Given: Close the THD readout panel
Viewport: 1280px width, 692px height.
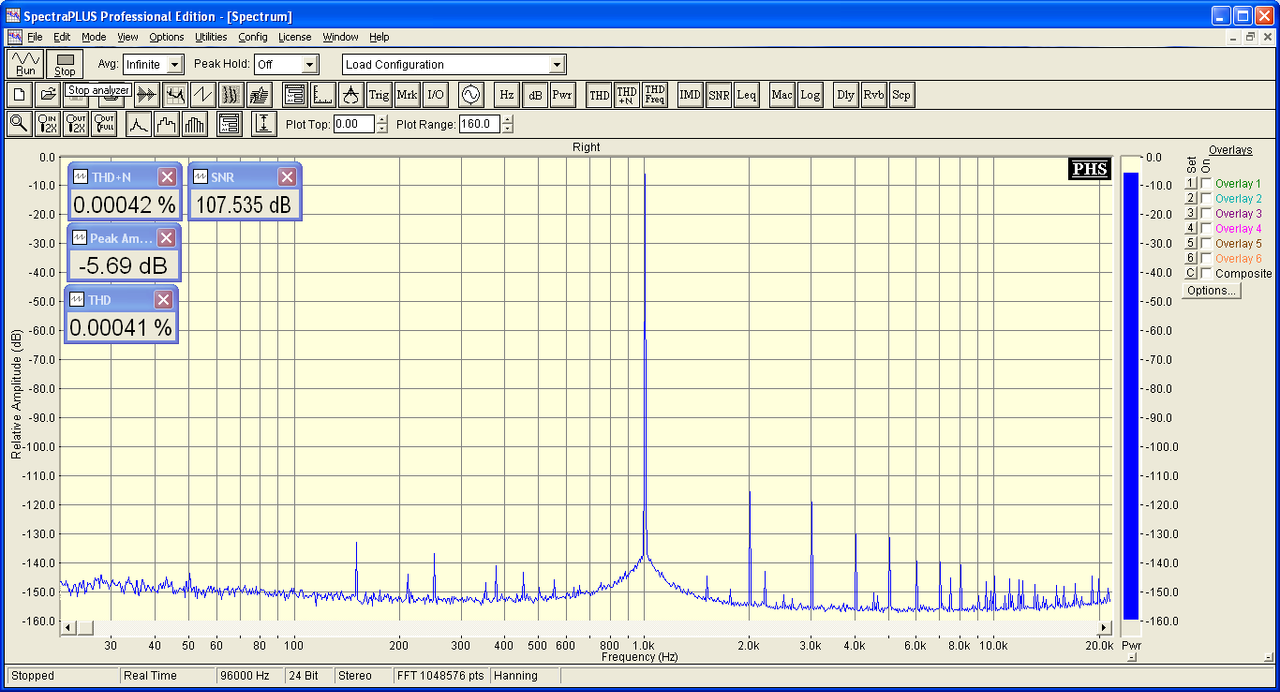Looking at the screenshot, I should click(x=163, y=300).
